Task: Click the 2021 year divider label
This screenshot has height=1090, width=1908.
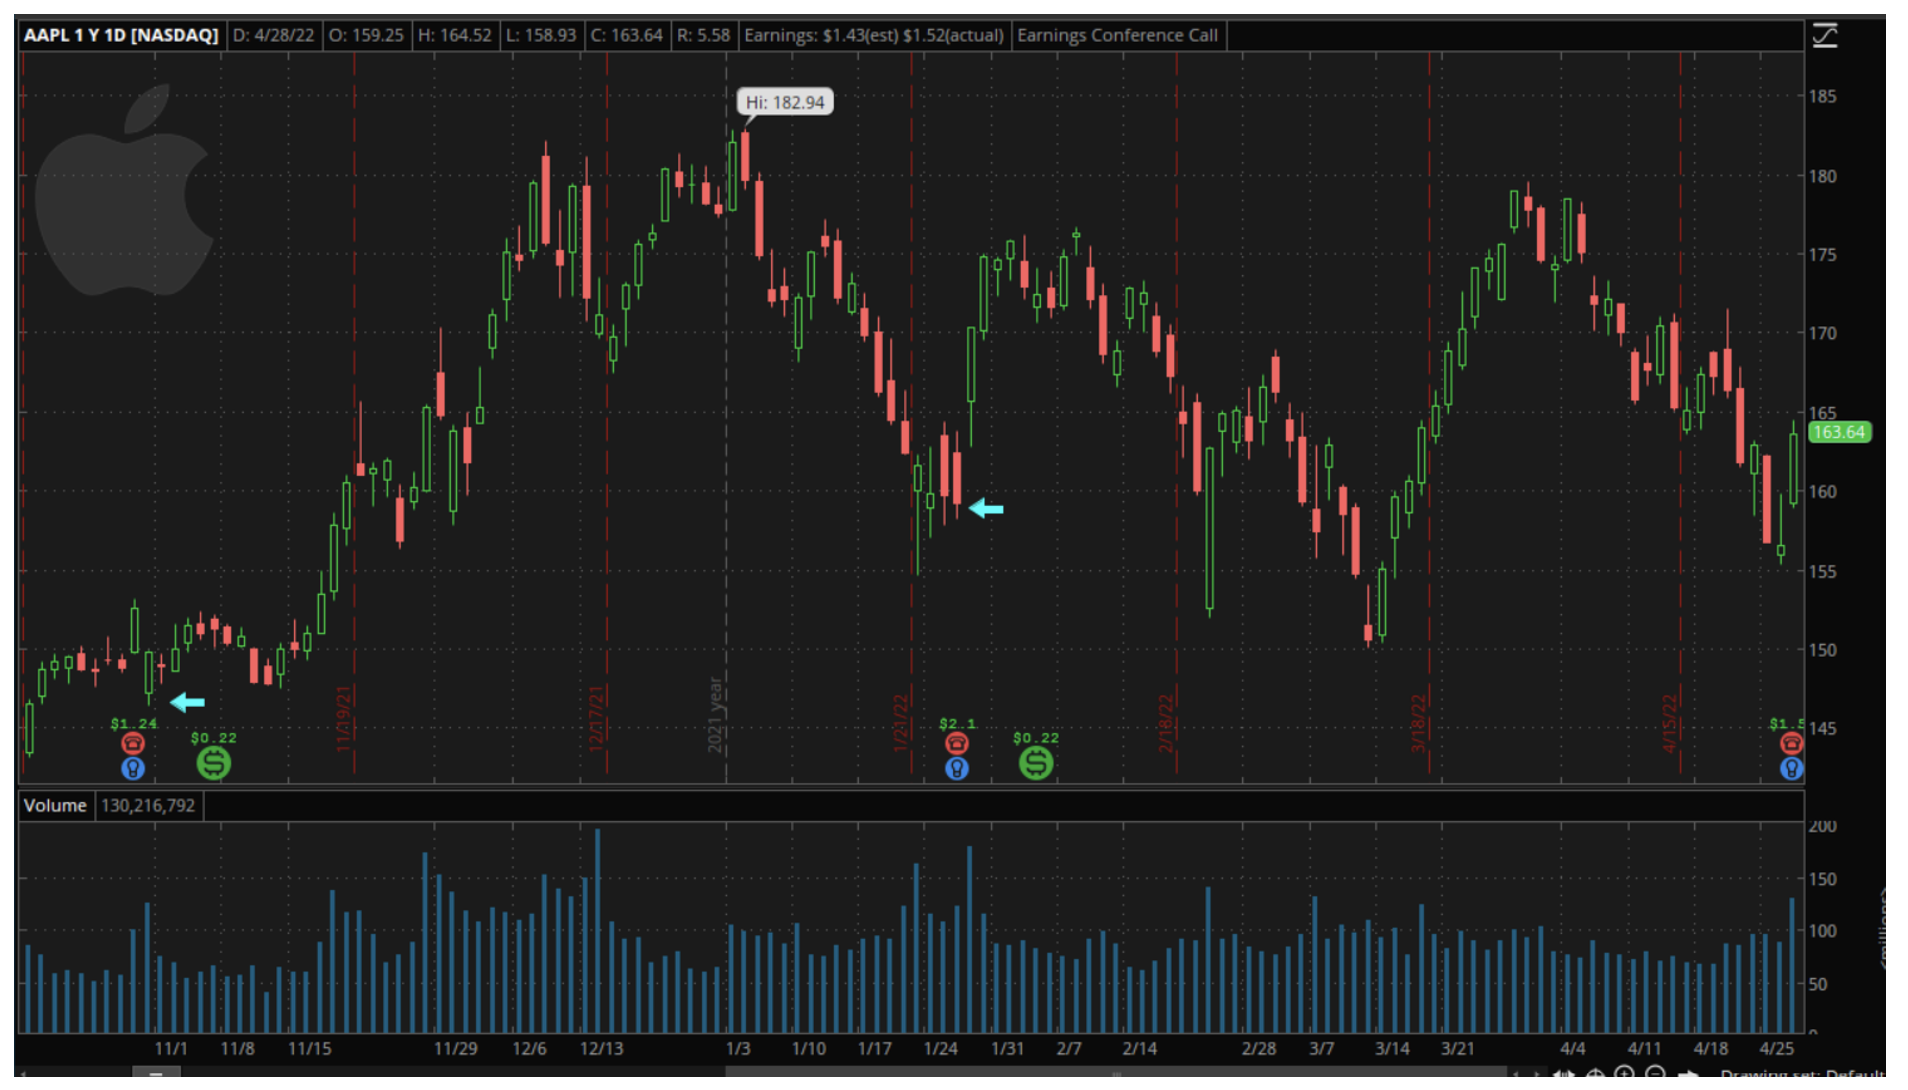Action: click(715, 715)
